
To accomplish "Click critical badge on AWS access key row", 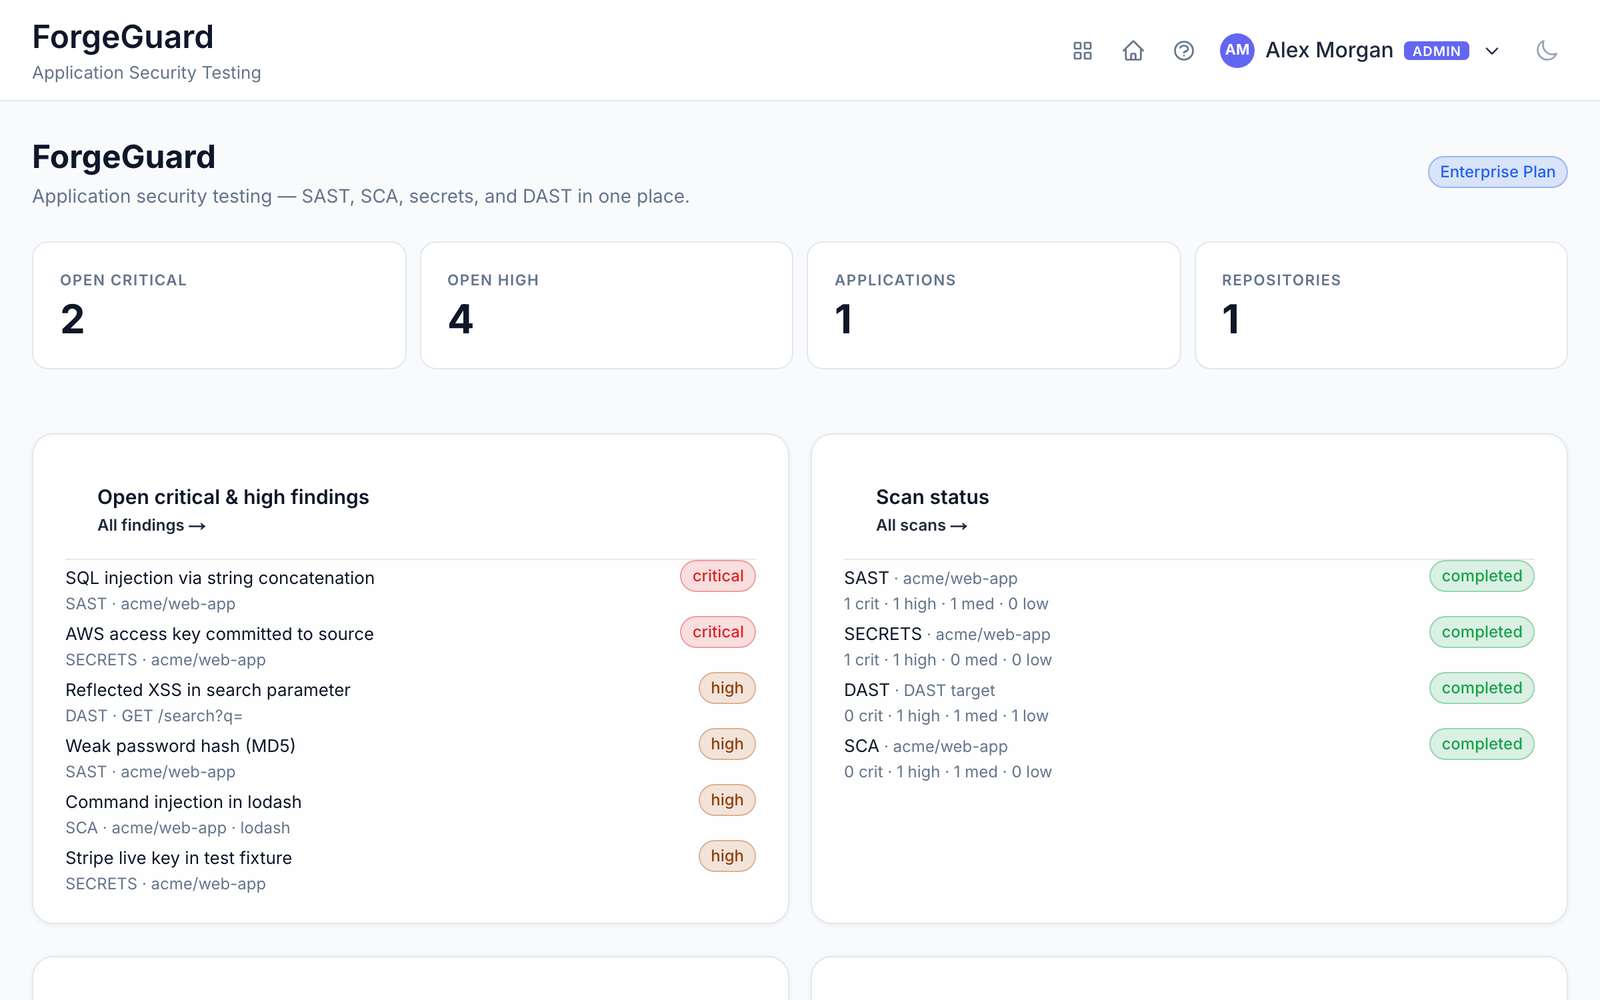I will (718, 632).
